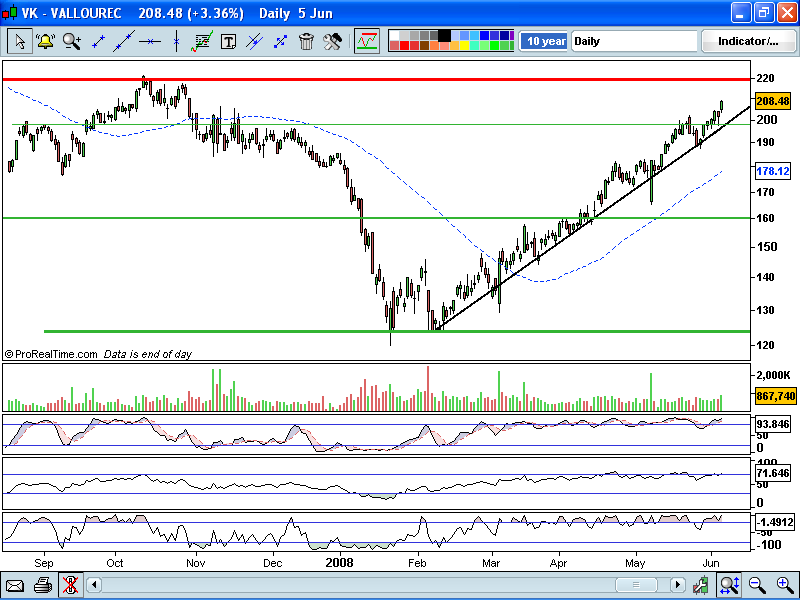Click the "Daily 5 Jun" title text

[296, 13]
